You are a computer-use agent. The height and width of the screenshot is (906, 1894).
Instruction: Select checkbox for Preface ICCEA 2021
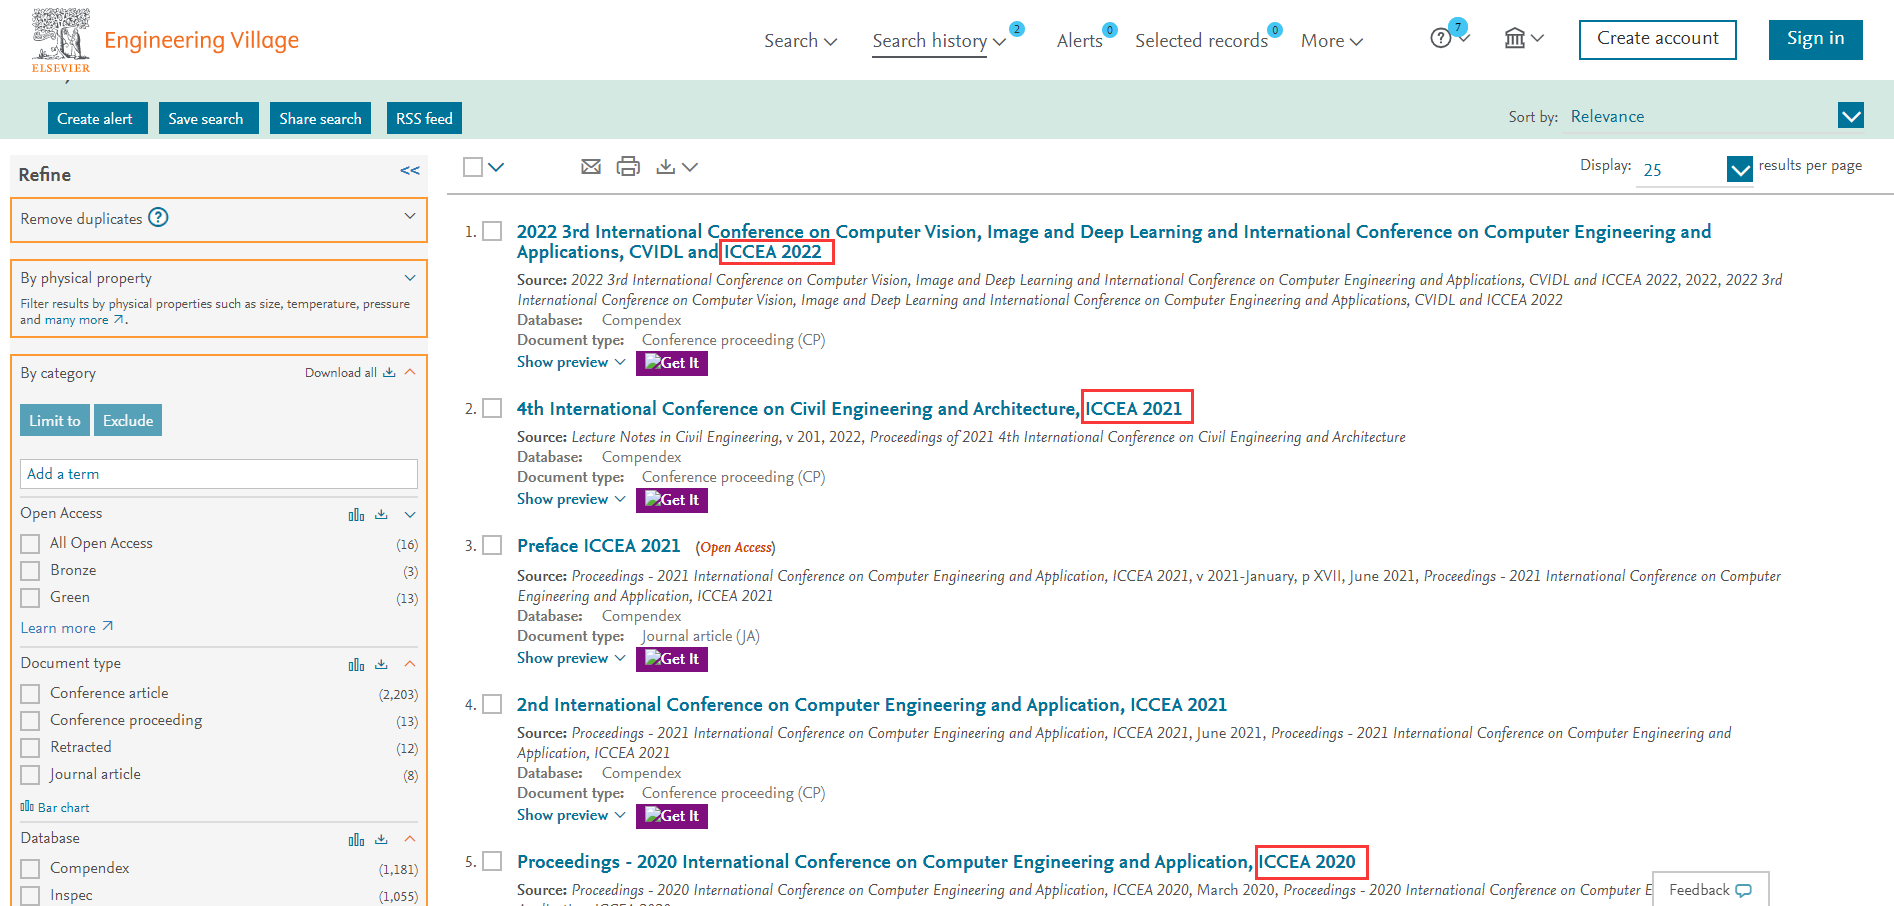(x=492, y=545)
